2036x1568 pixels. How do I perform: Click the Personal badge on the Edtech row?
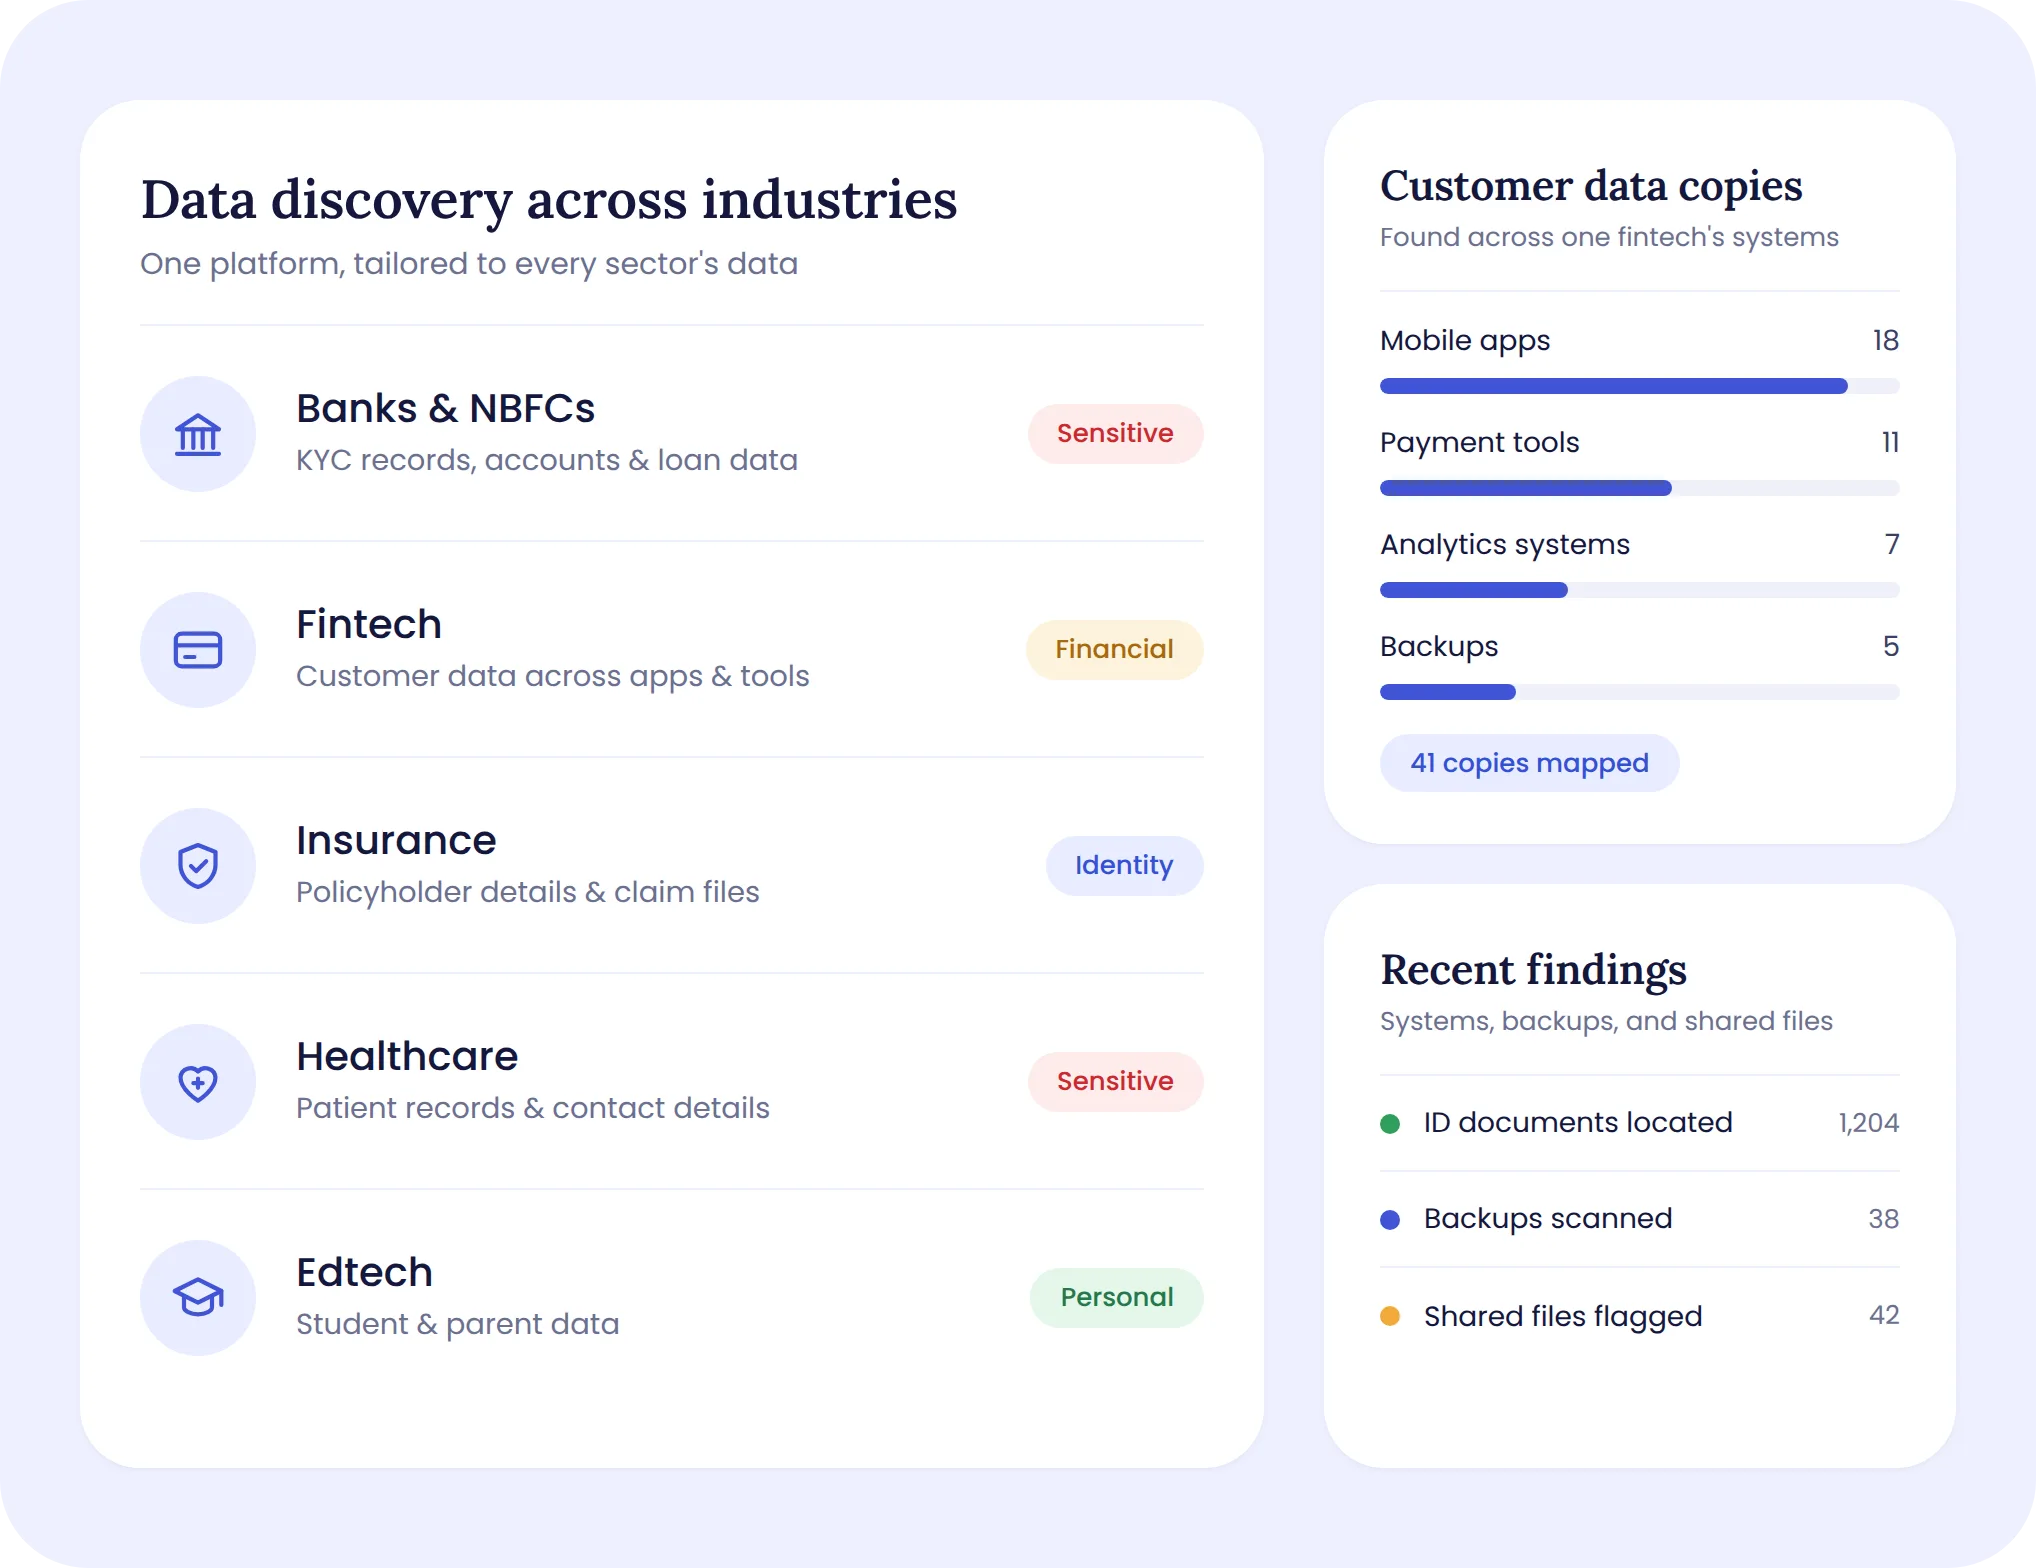point(1116,1298)
